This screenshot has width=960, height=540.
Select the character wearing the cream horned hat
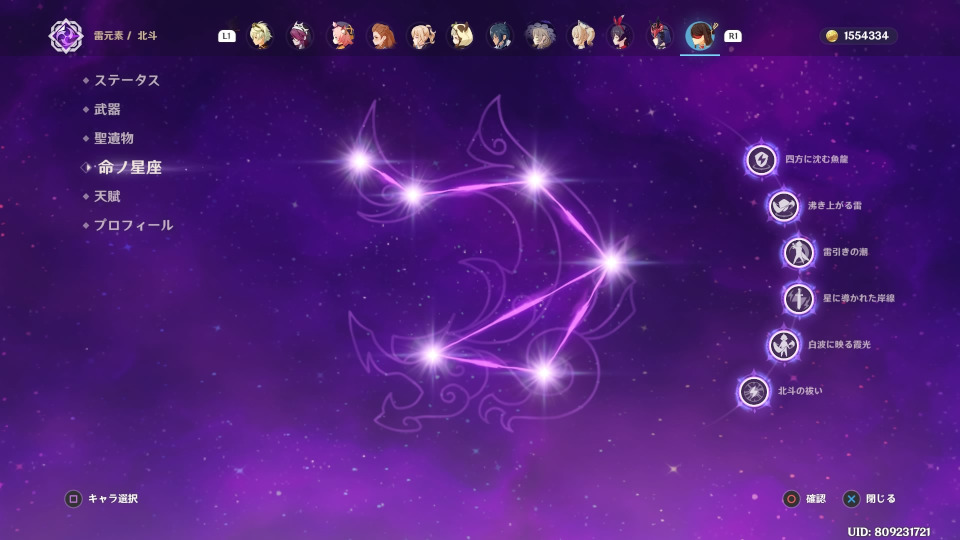coord(460,36)
